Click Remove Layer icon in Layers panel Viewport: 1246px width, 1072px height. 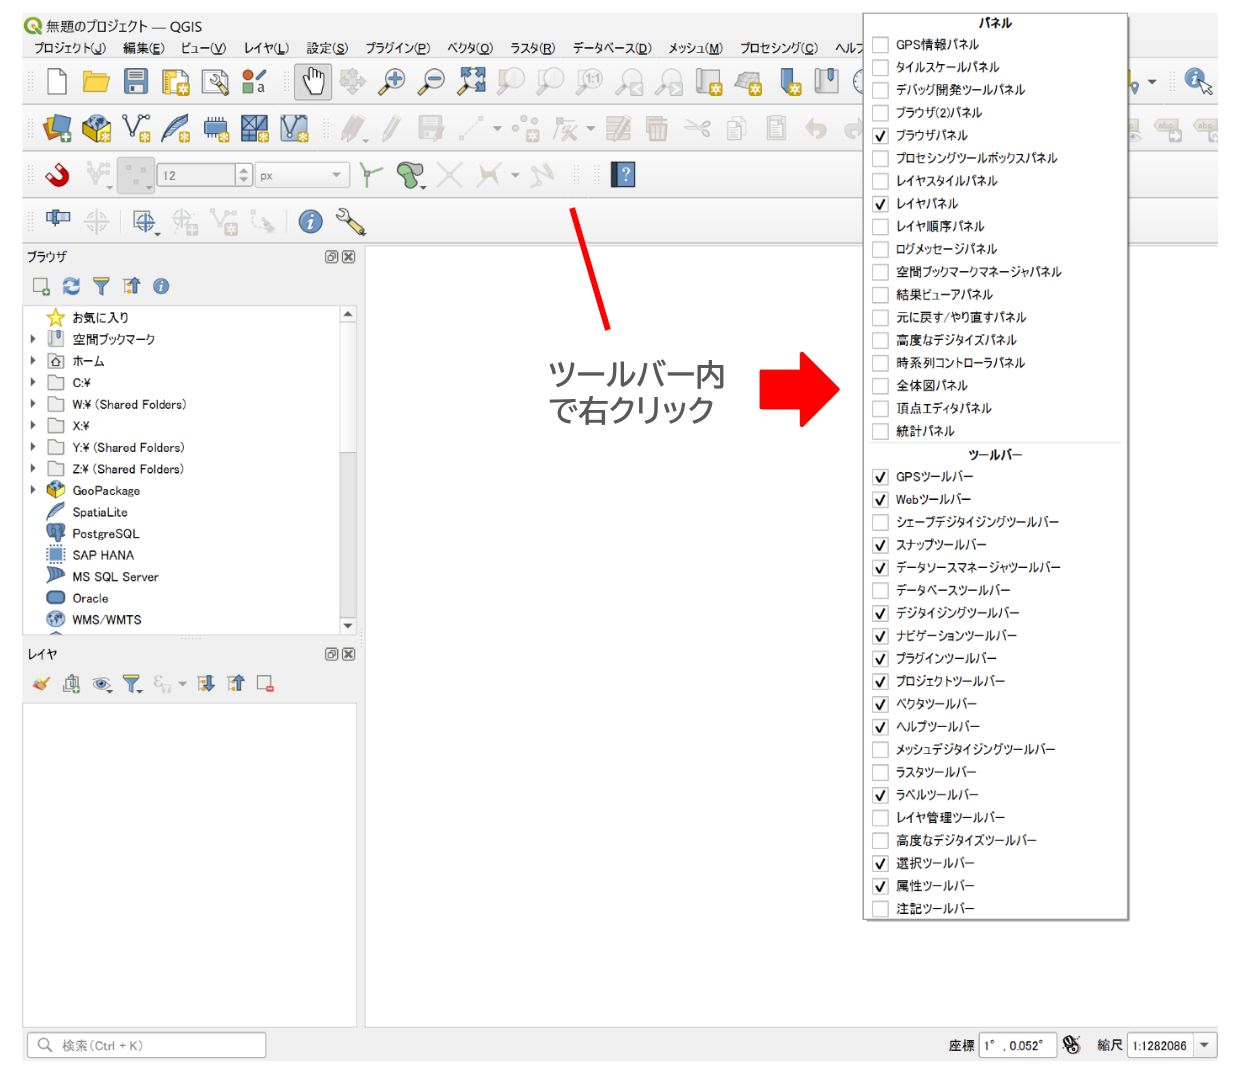click(x=265, y=684)
